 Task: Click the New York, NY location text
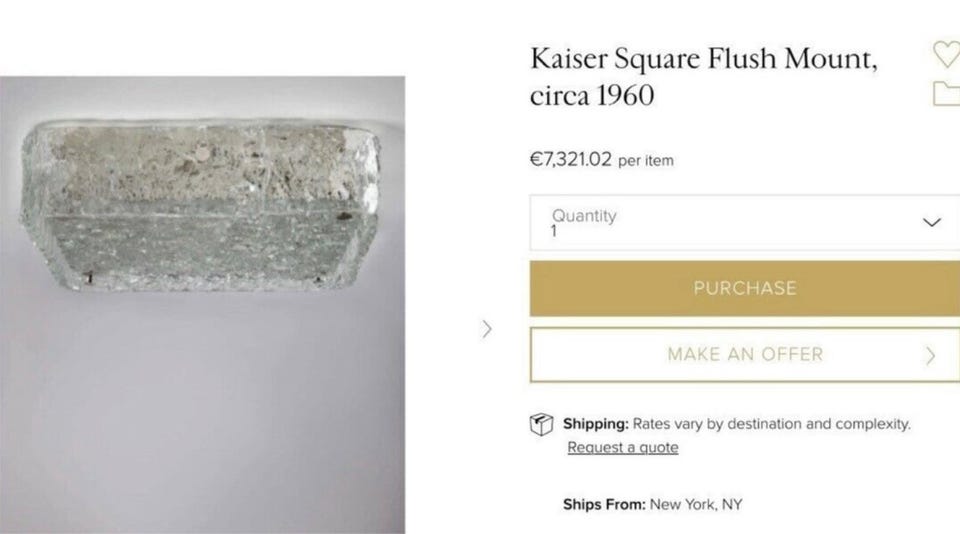696,504
